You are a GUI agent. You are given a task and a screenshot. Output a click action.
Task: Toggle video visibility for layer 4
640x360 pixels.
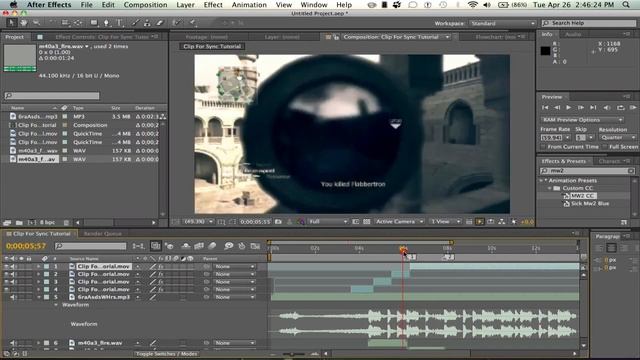(x=6, y=289)
